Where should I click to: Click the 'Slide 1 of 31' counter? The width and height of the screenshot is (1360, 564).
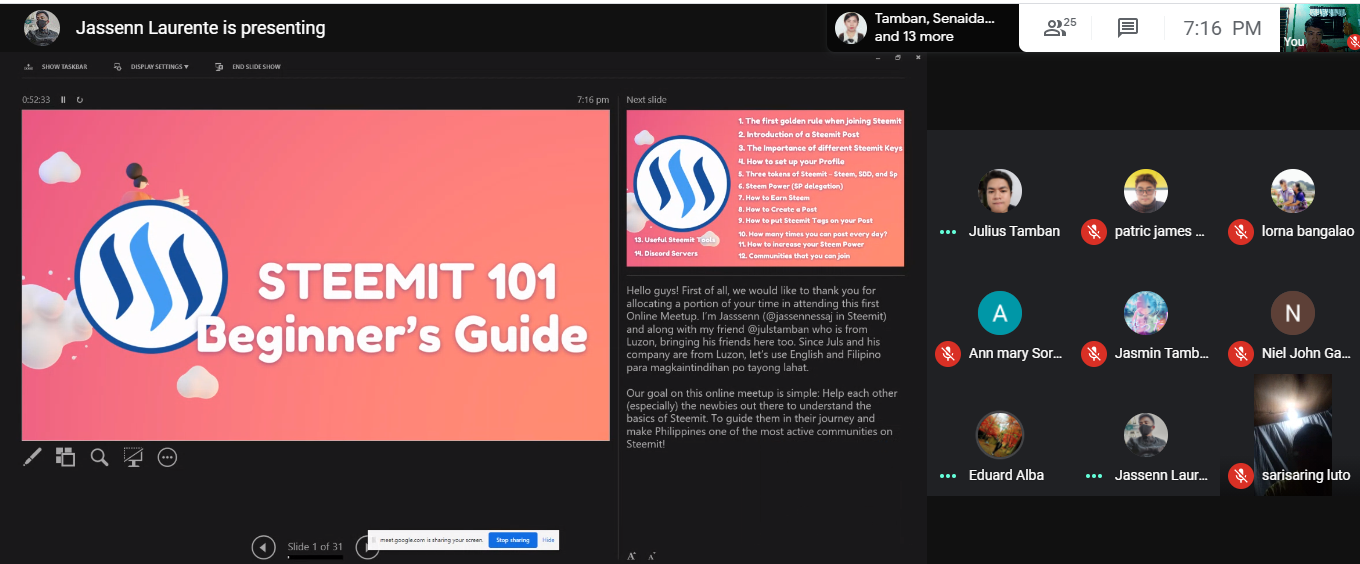coord(315,546)
